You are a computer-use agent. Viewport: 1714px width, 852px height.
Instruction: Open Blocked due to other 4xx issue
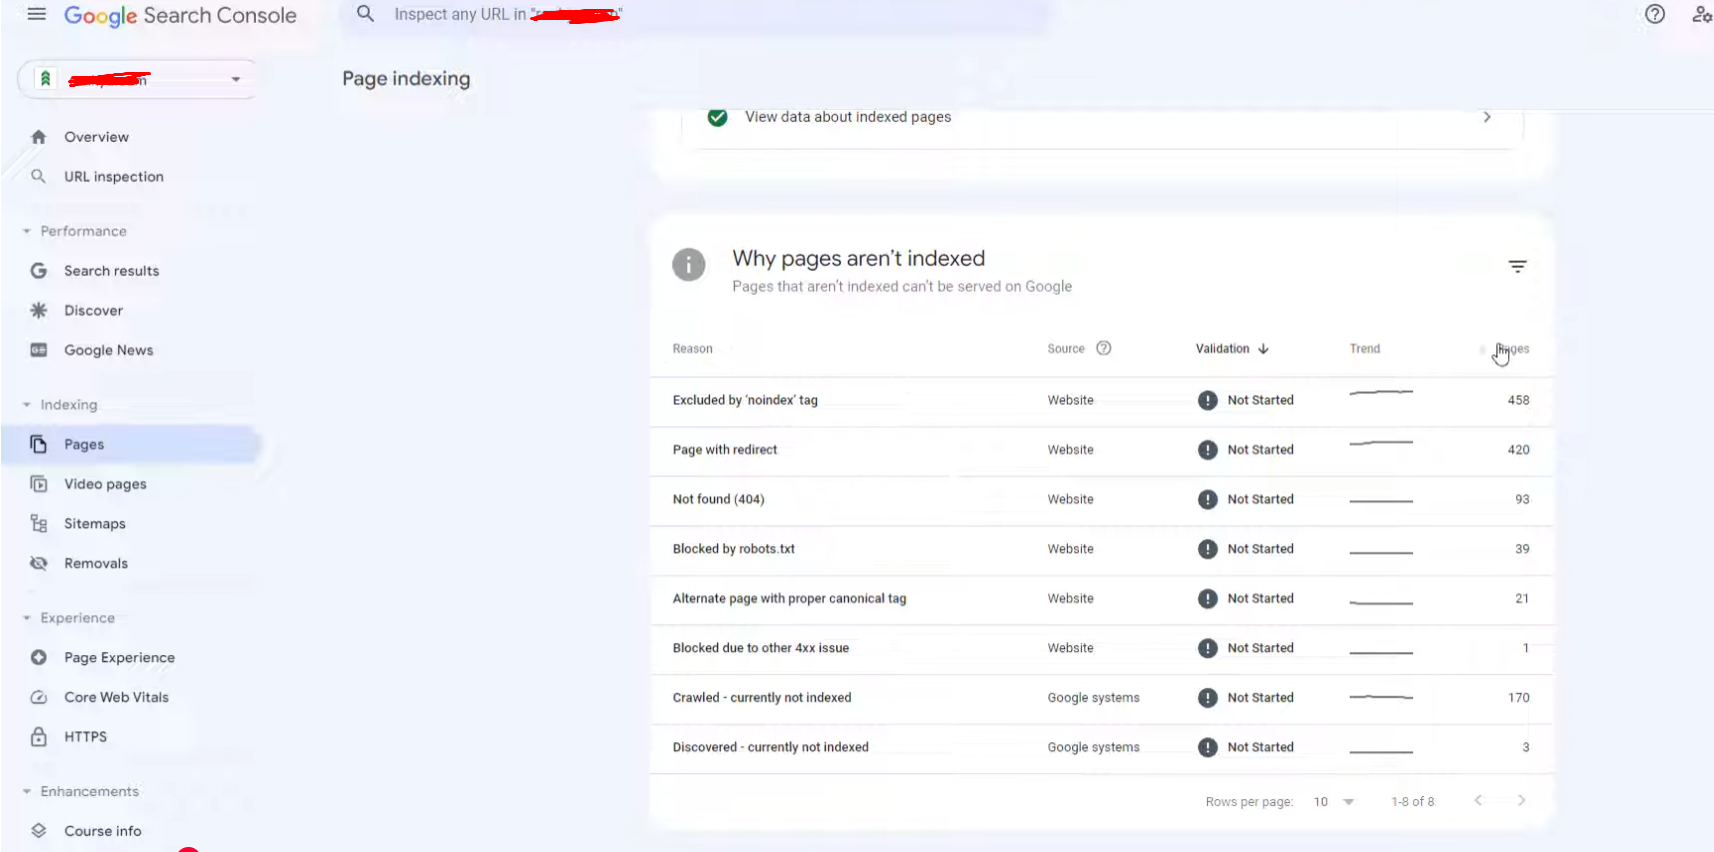pos(1101,648)
